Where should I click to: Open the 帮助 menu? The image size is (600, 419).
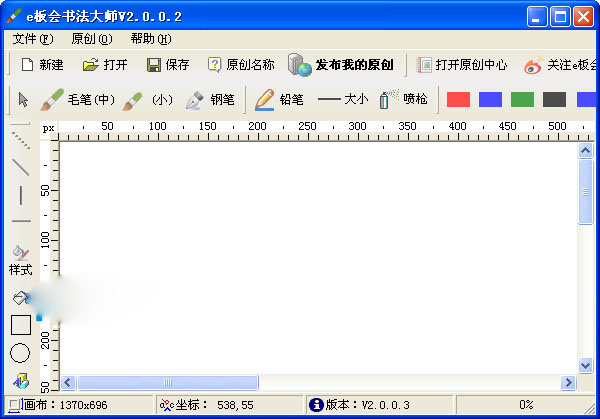[150, 39]
